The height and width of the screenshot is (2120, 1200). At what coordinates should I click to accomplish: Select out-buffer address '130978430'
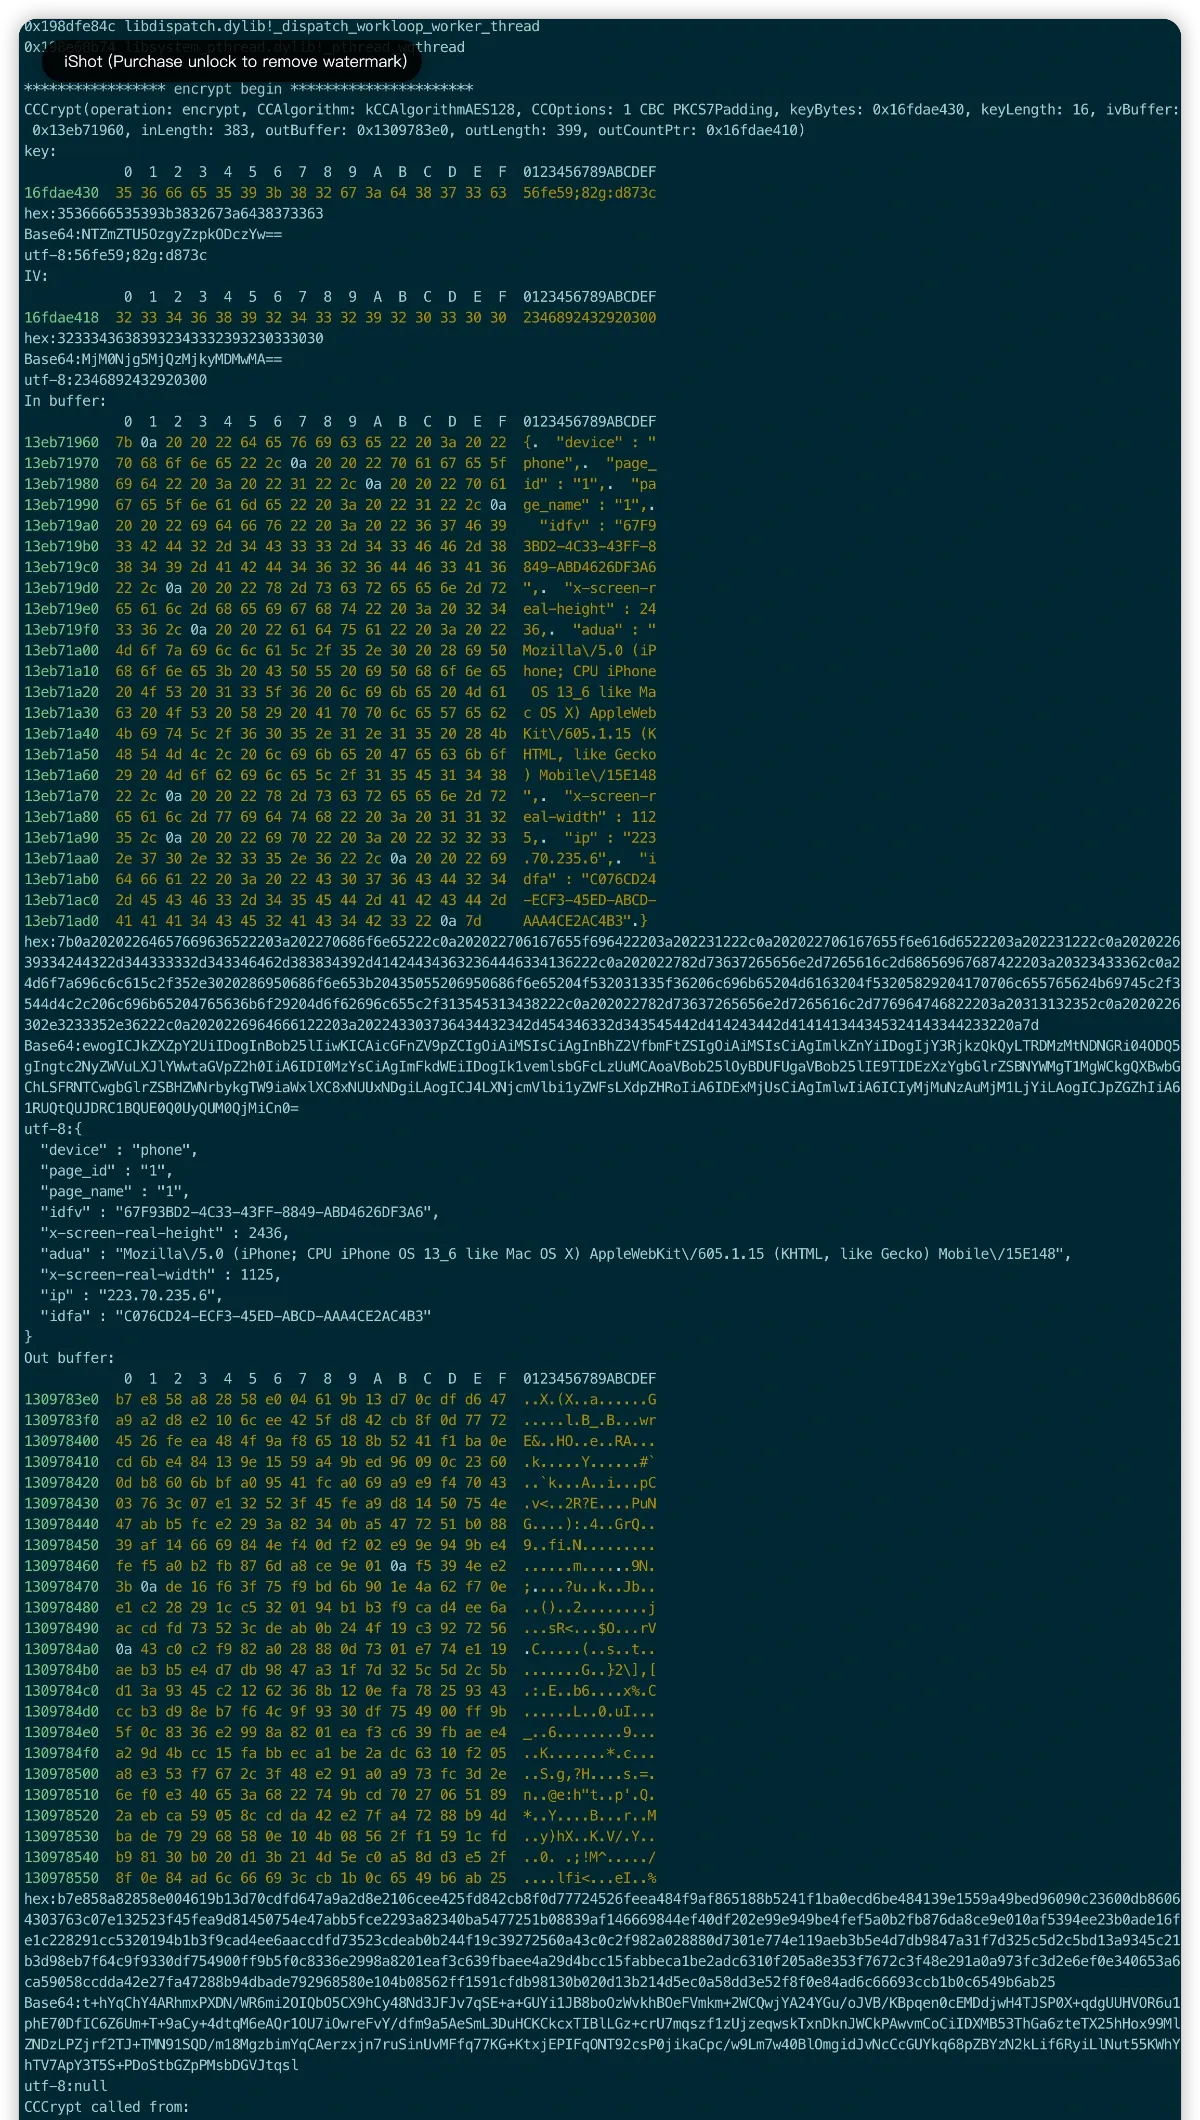point(61,1504)
